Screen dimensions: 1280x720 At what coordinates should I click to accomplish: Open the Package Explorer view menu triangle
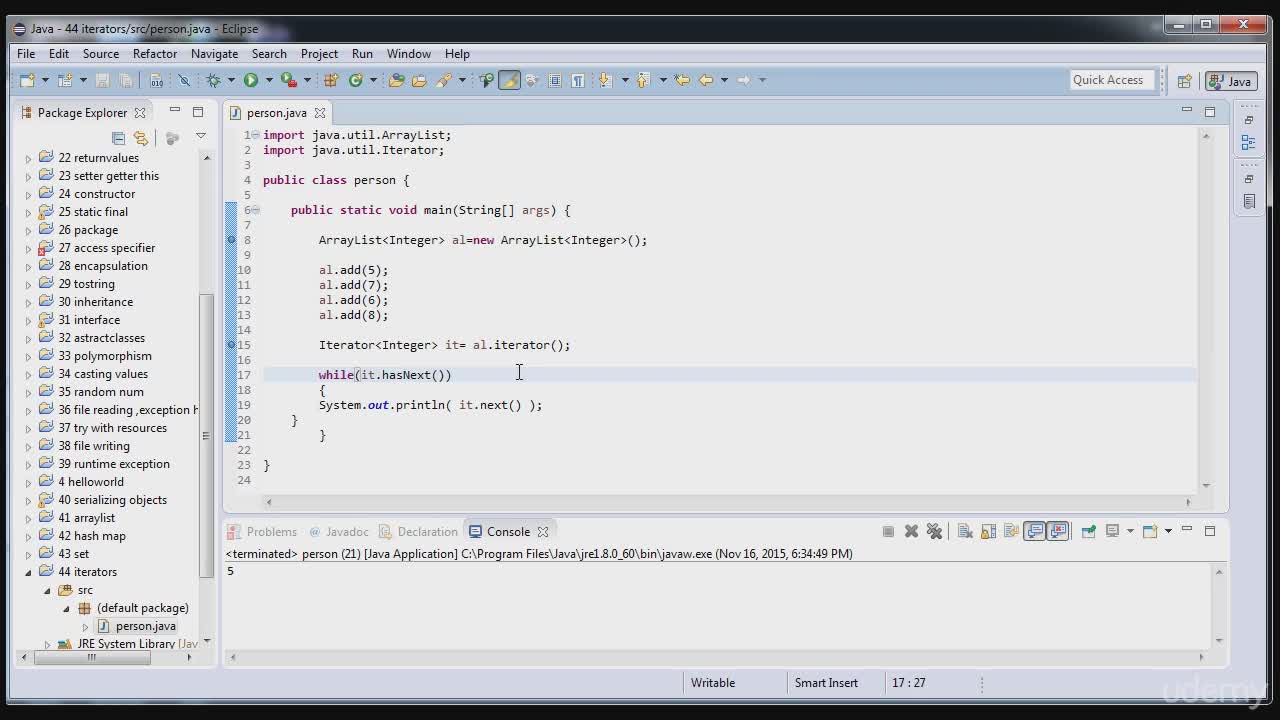pos(200,137)
